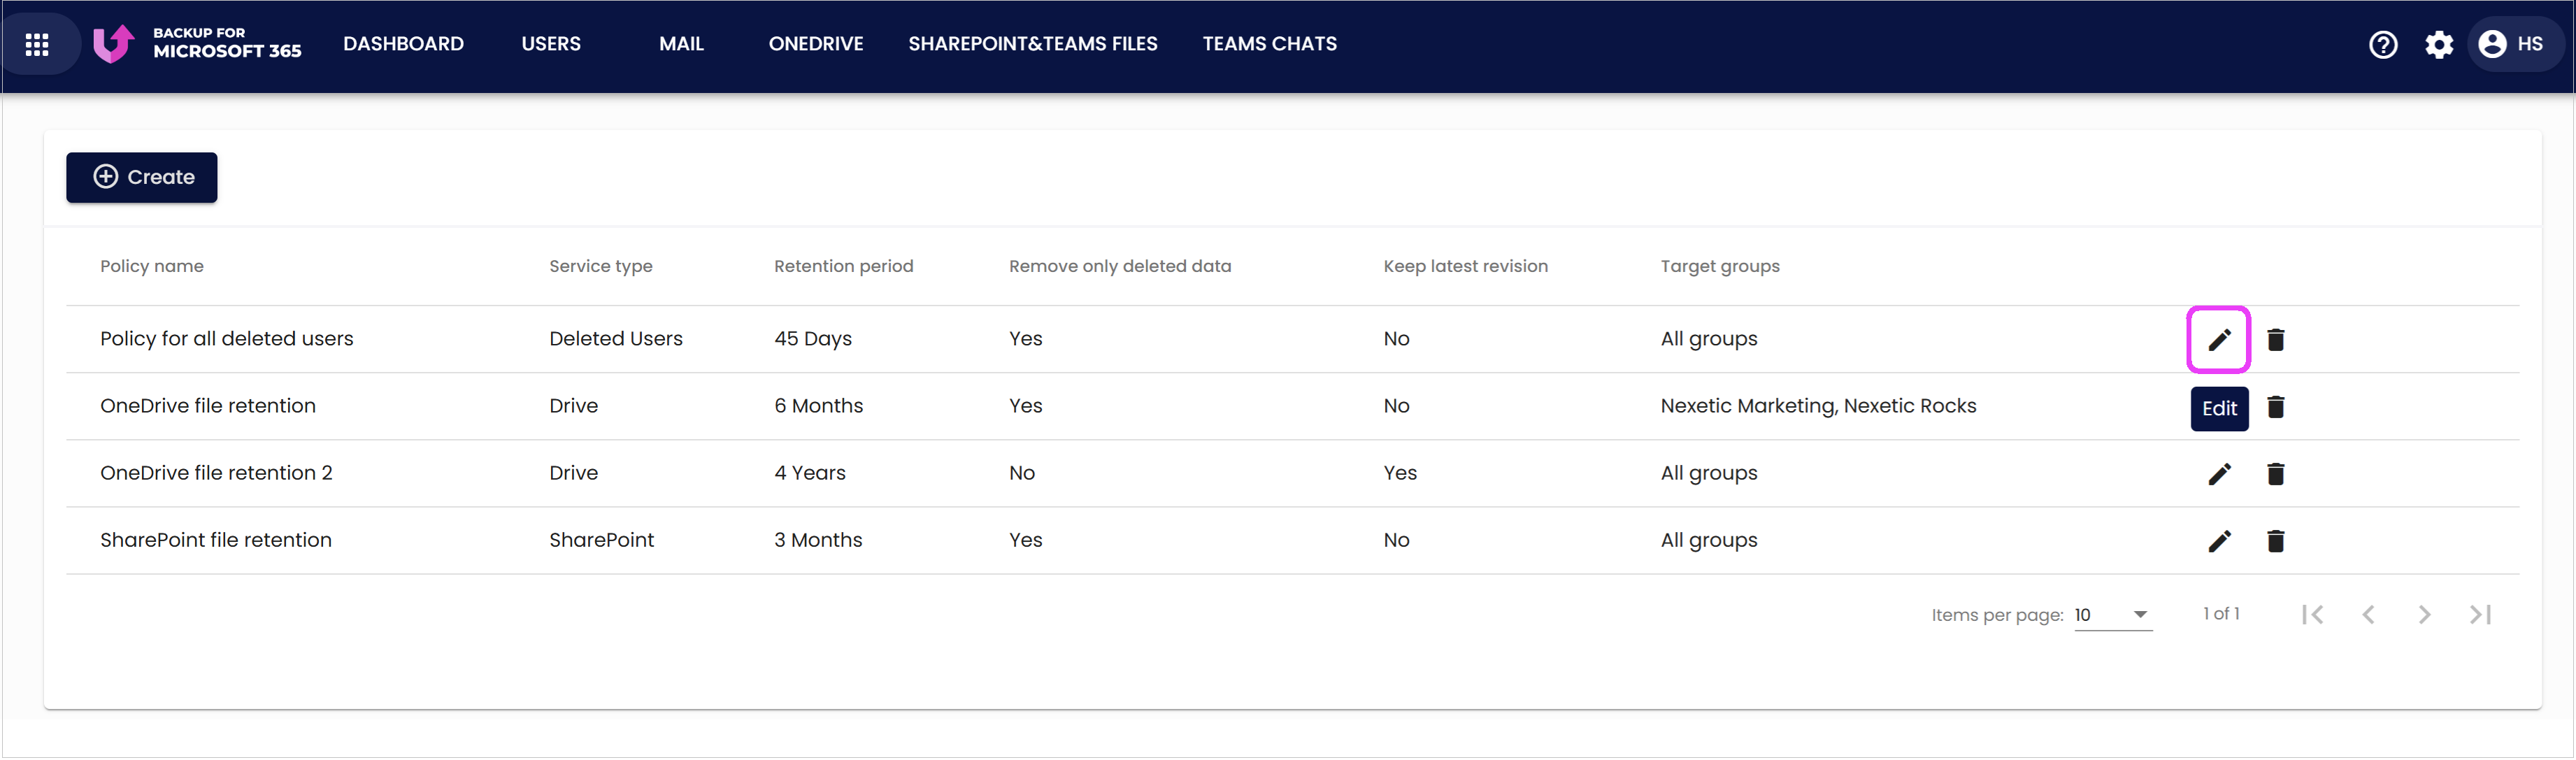
Task: Delete the SharePoint file retention policy
Action: (2276, 541)
